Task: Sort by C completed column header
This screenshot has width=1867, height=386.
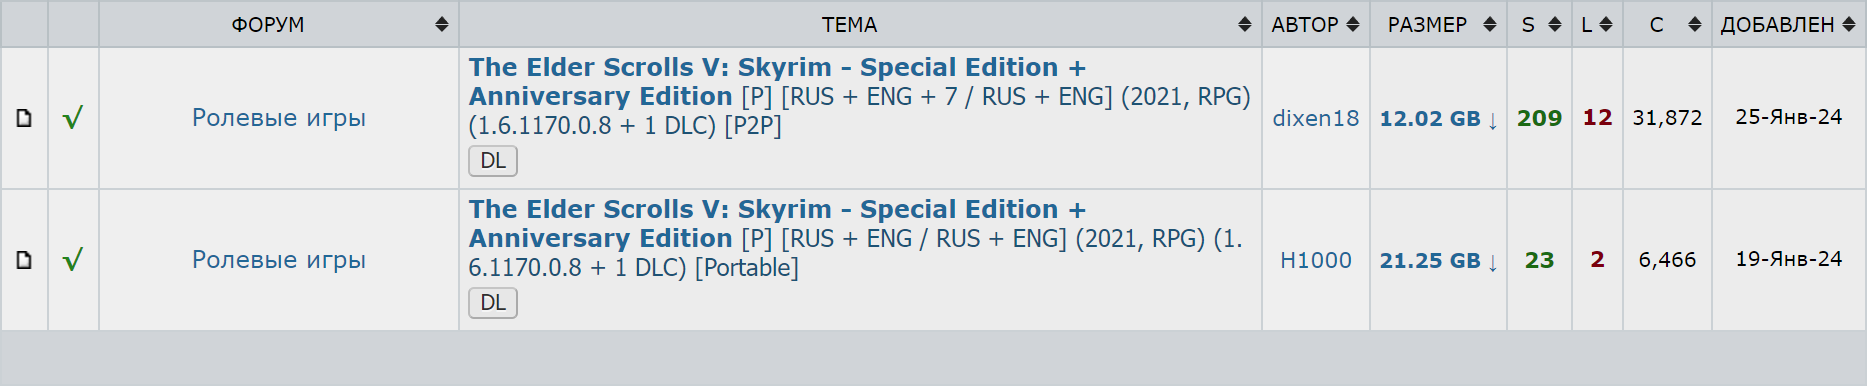Action: tap(1667, 24)
